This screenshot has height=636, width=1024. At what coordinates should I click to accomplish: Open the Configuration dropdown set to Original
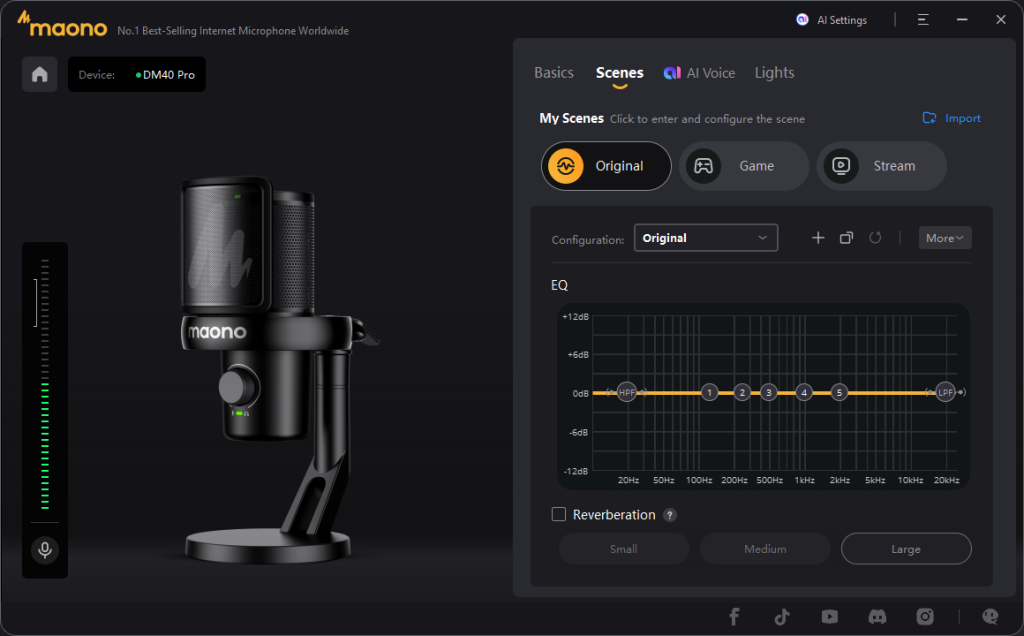point(706,238)
